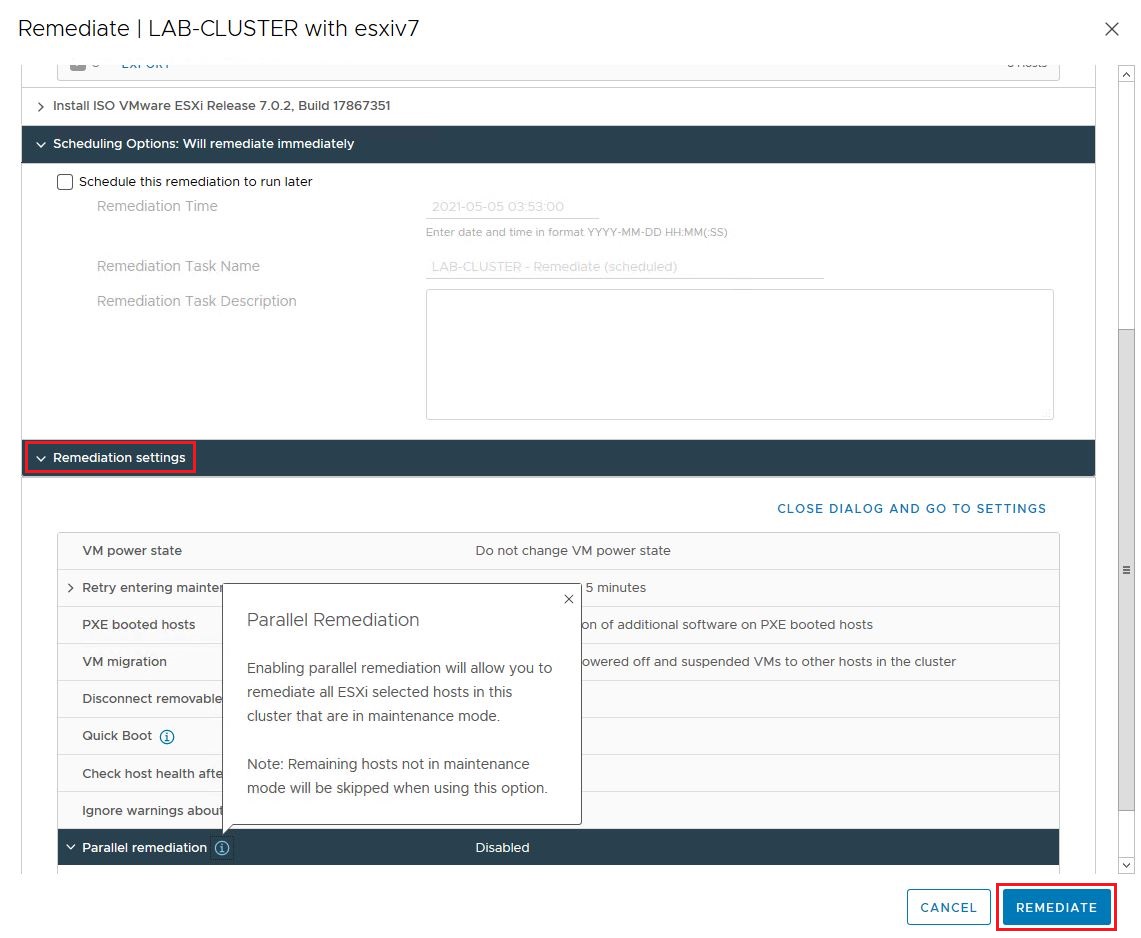Cancel the remediation dialog
This screenshot has height=938, width=1141.
(947, 907)
